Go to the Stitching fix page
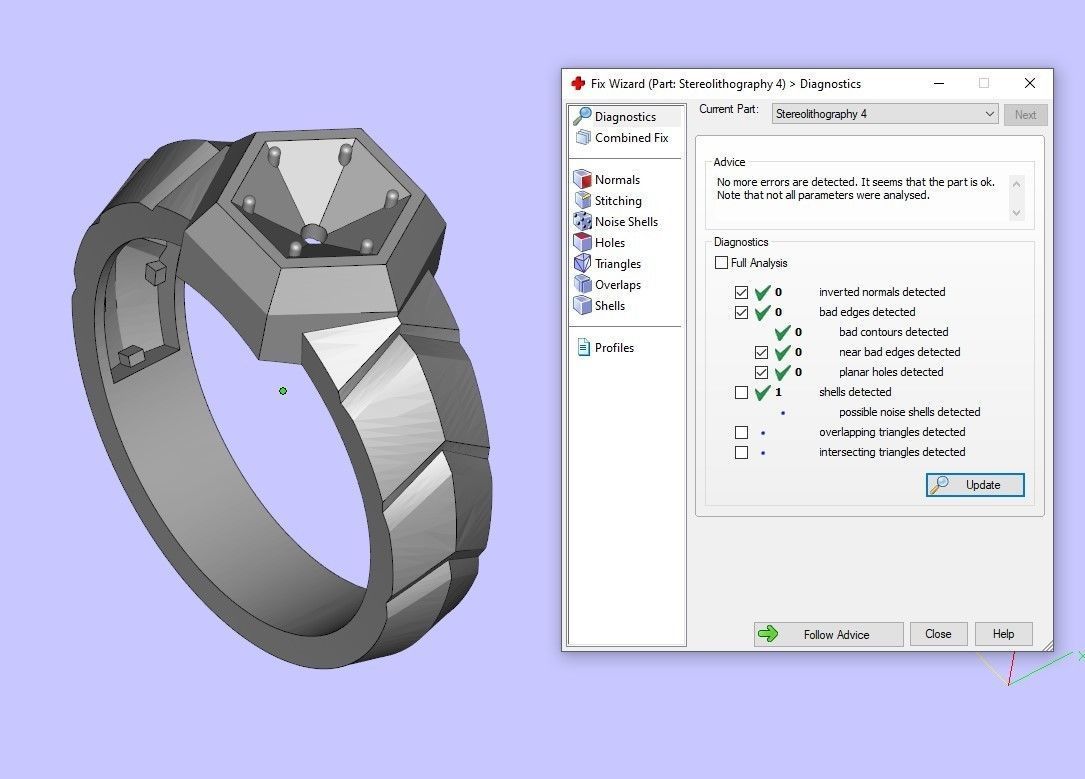This screenshot has height=779, width=1085. click(x=618, y=201)
